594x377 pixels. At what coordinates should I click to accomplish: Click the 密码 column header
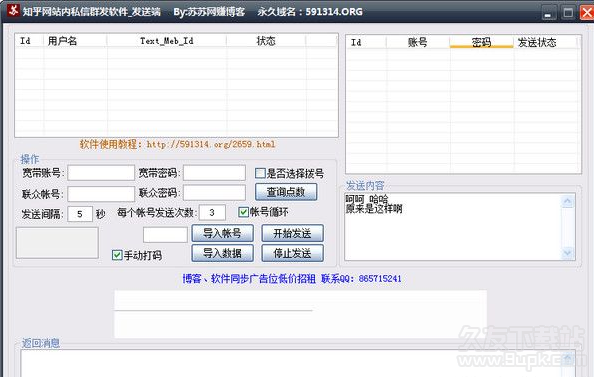pos(481,42)
